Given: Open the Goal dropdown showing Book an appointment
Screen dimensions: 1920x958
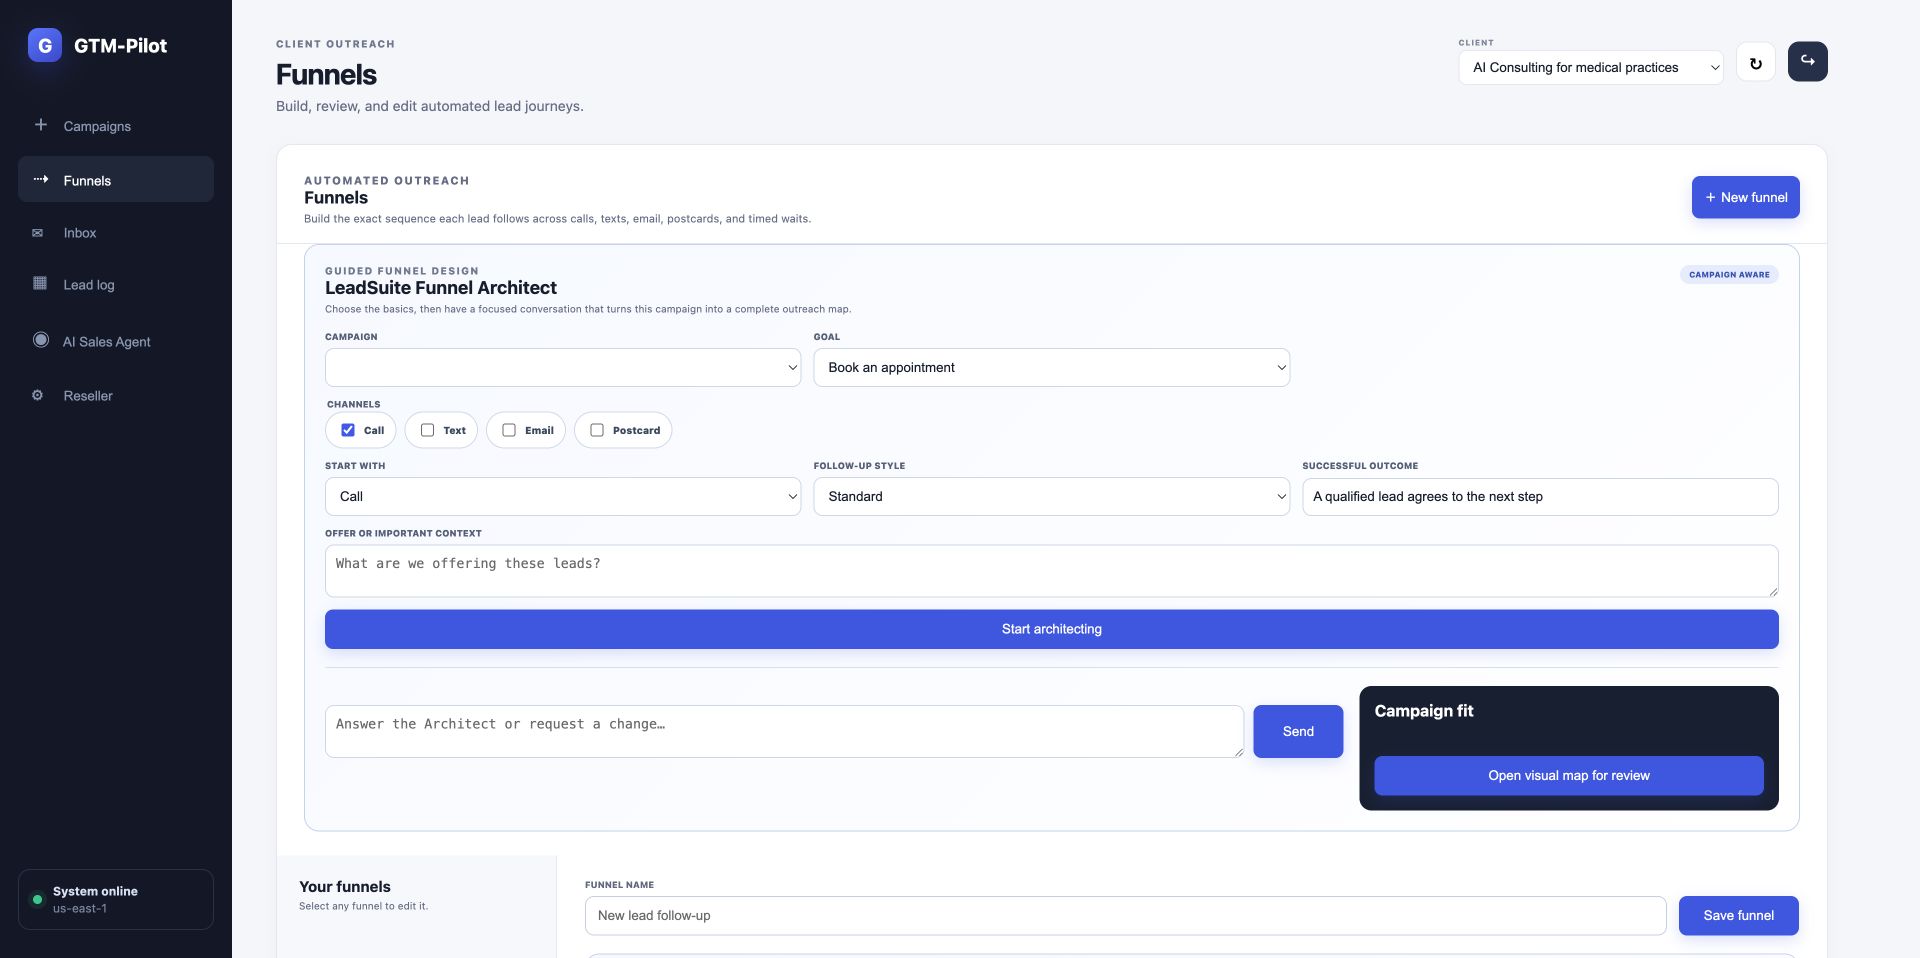Looking at the screenshot, I should tap(1052, 368).
